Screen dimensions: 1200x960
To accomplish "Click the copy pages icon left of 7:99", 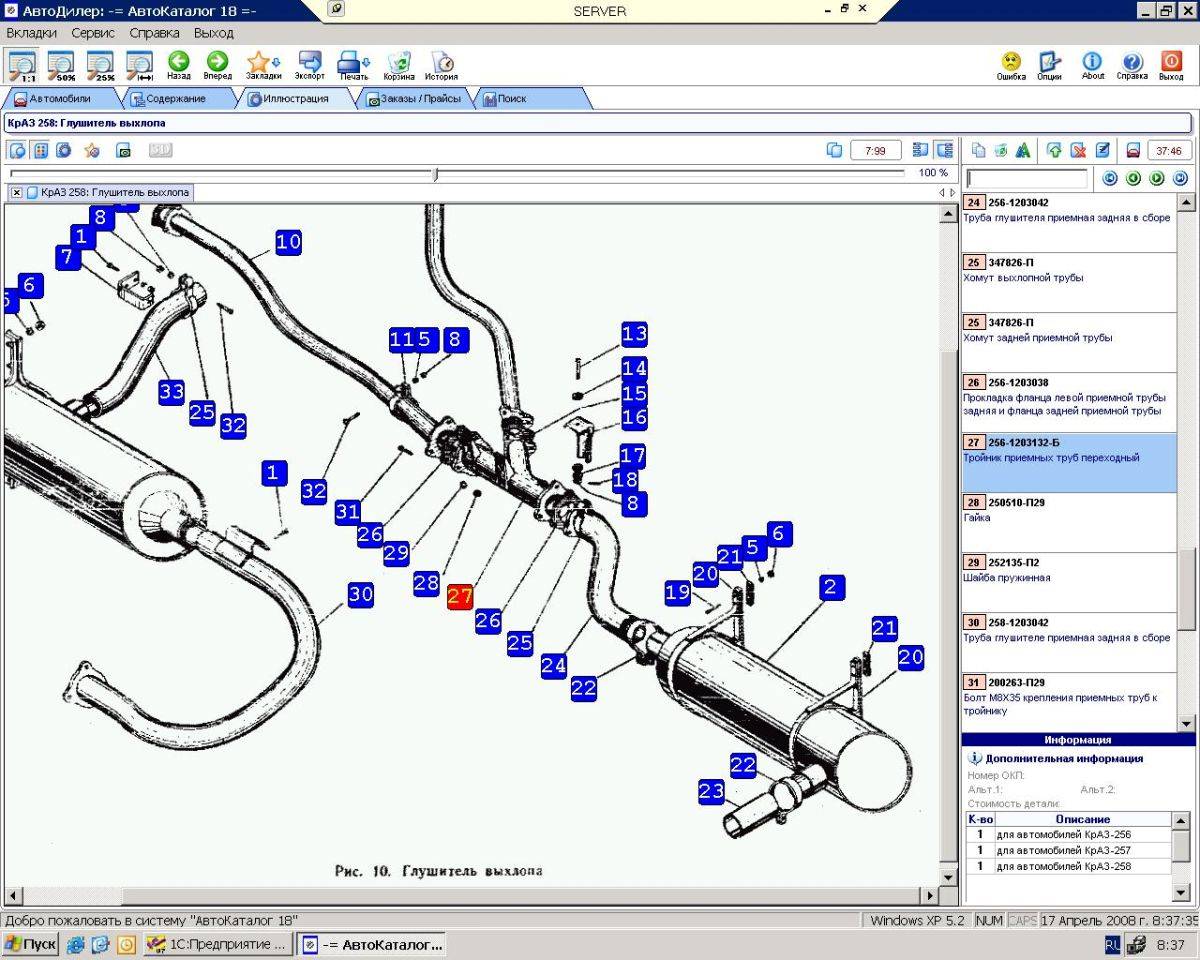I will 835,150.
